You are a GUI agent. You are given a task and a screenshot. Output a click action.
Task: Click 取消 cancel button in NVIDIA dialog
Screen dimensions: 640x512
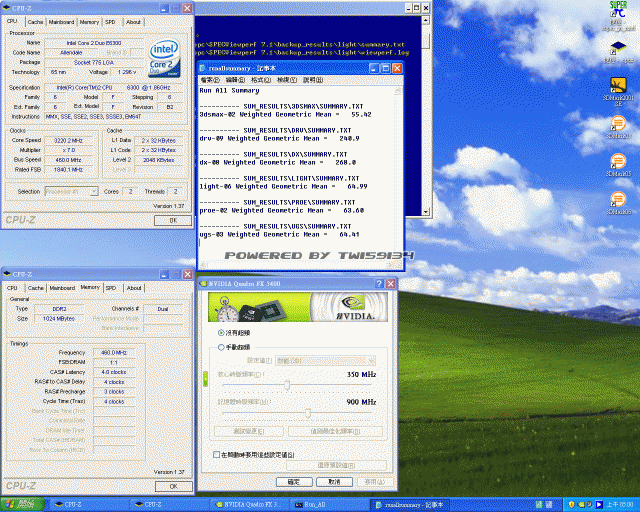[334, 482]
